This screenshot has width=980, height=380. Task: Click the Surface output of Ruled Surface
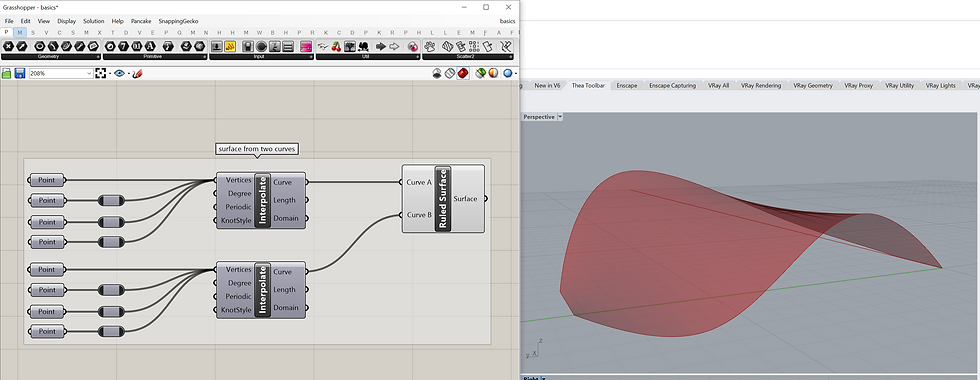(x=466, y=199)
